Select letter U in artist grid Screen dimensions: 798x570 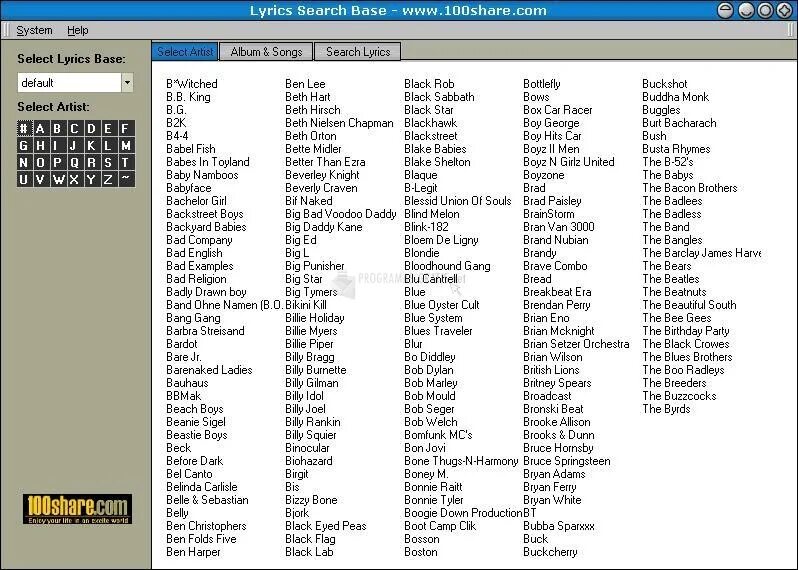23,179
